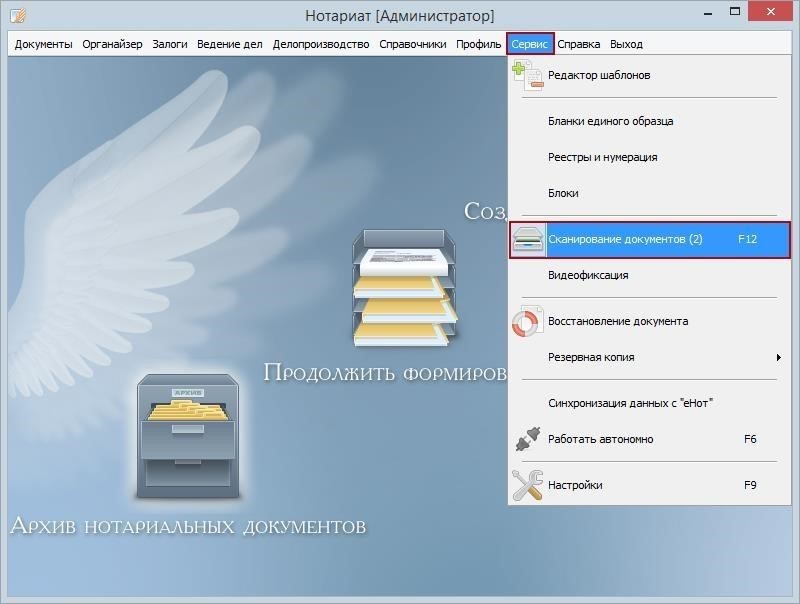The image size is (800, 604).
Task: Open the Ведение дел menu
Action: (230, 44)
